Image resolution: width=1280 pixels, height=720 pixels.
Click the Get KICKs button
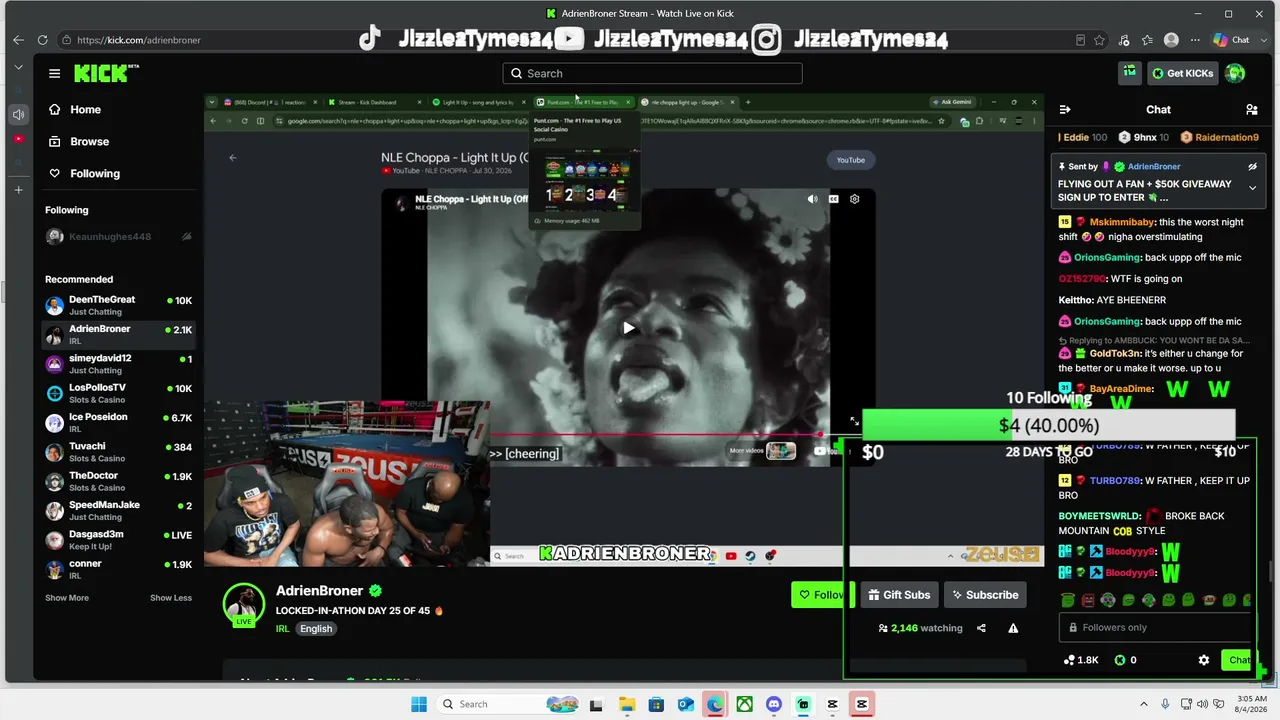tap(1183, 73)
